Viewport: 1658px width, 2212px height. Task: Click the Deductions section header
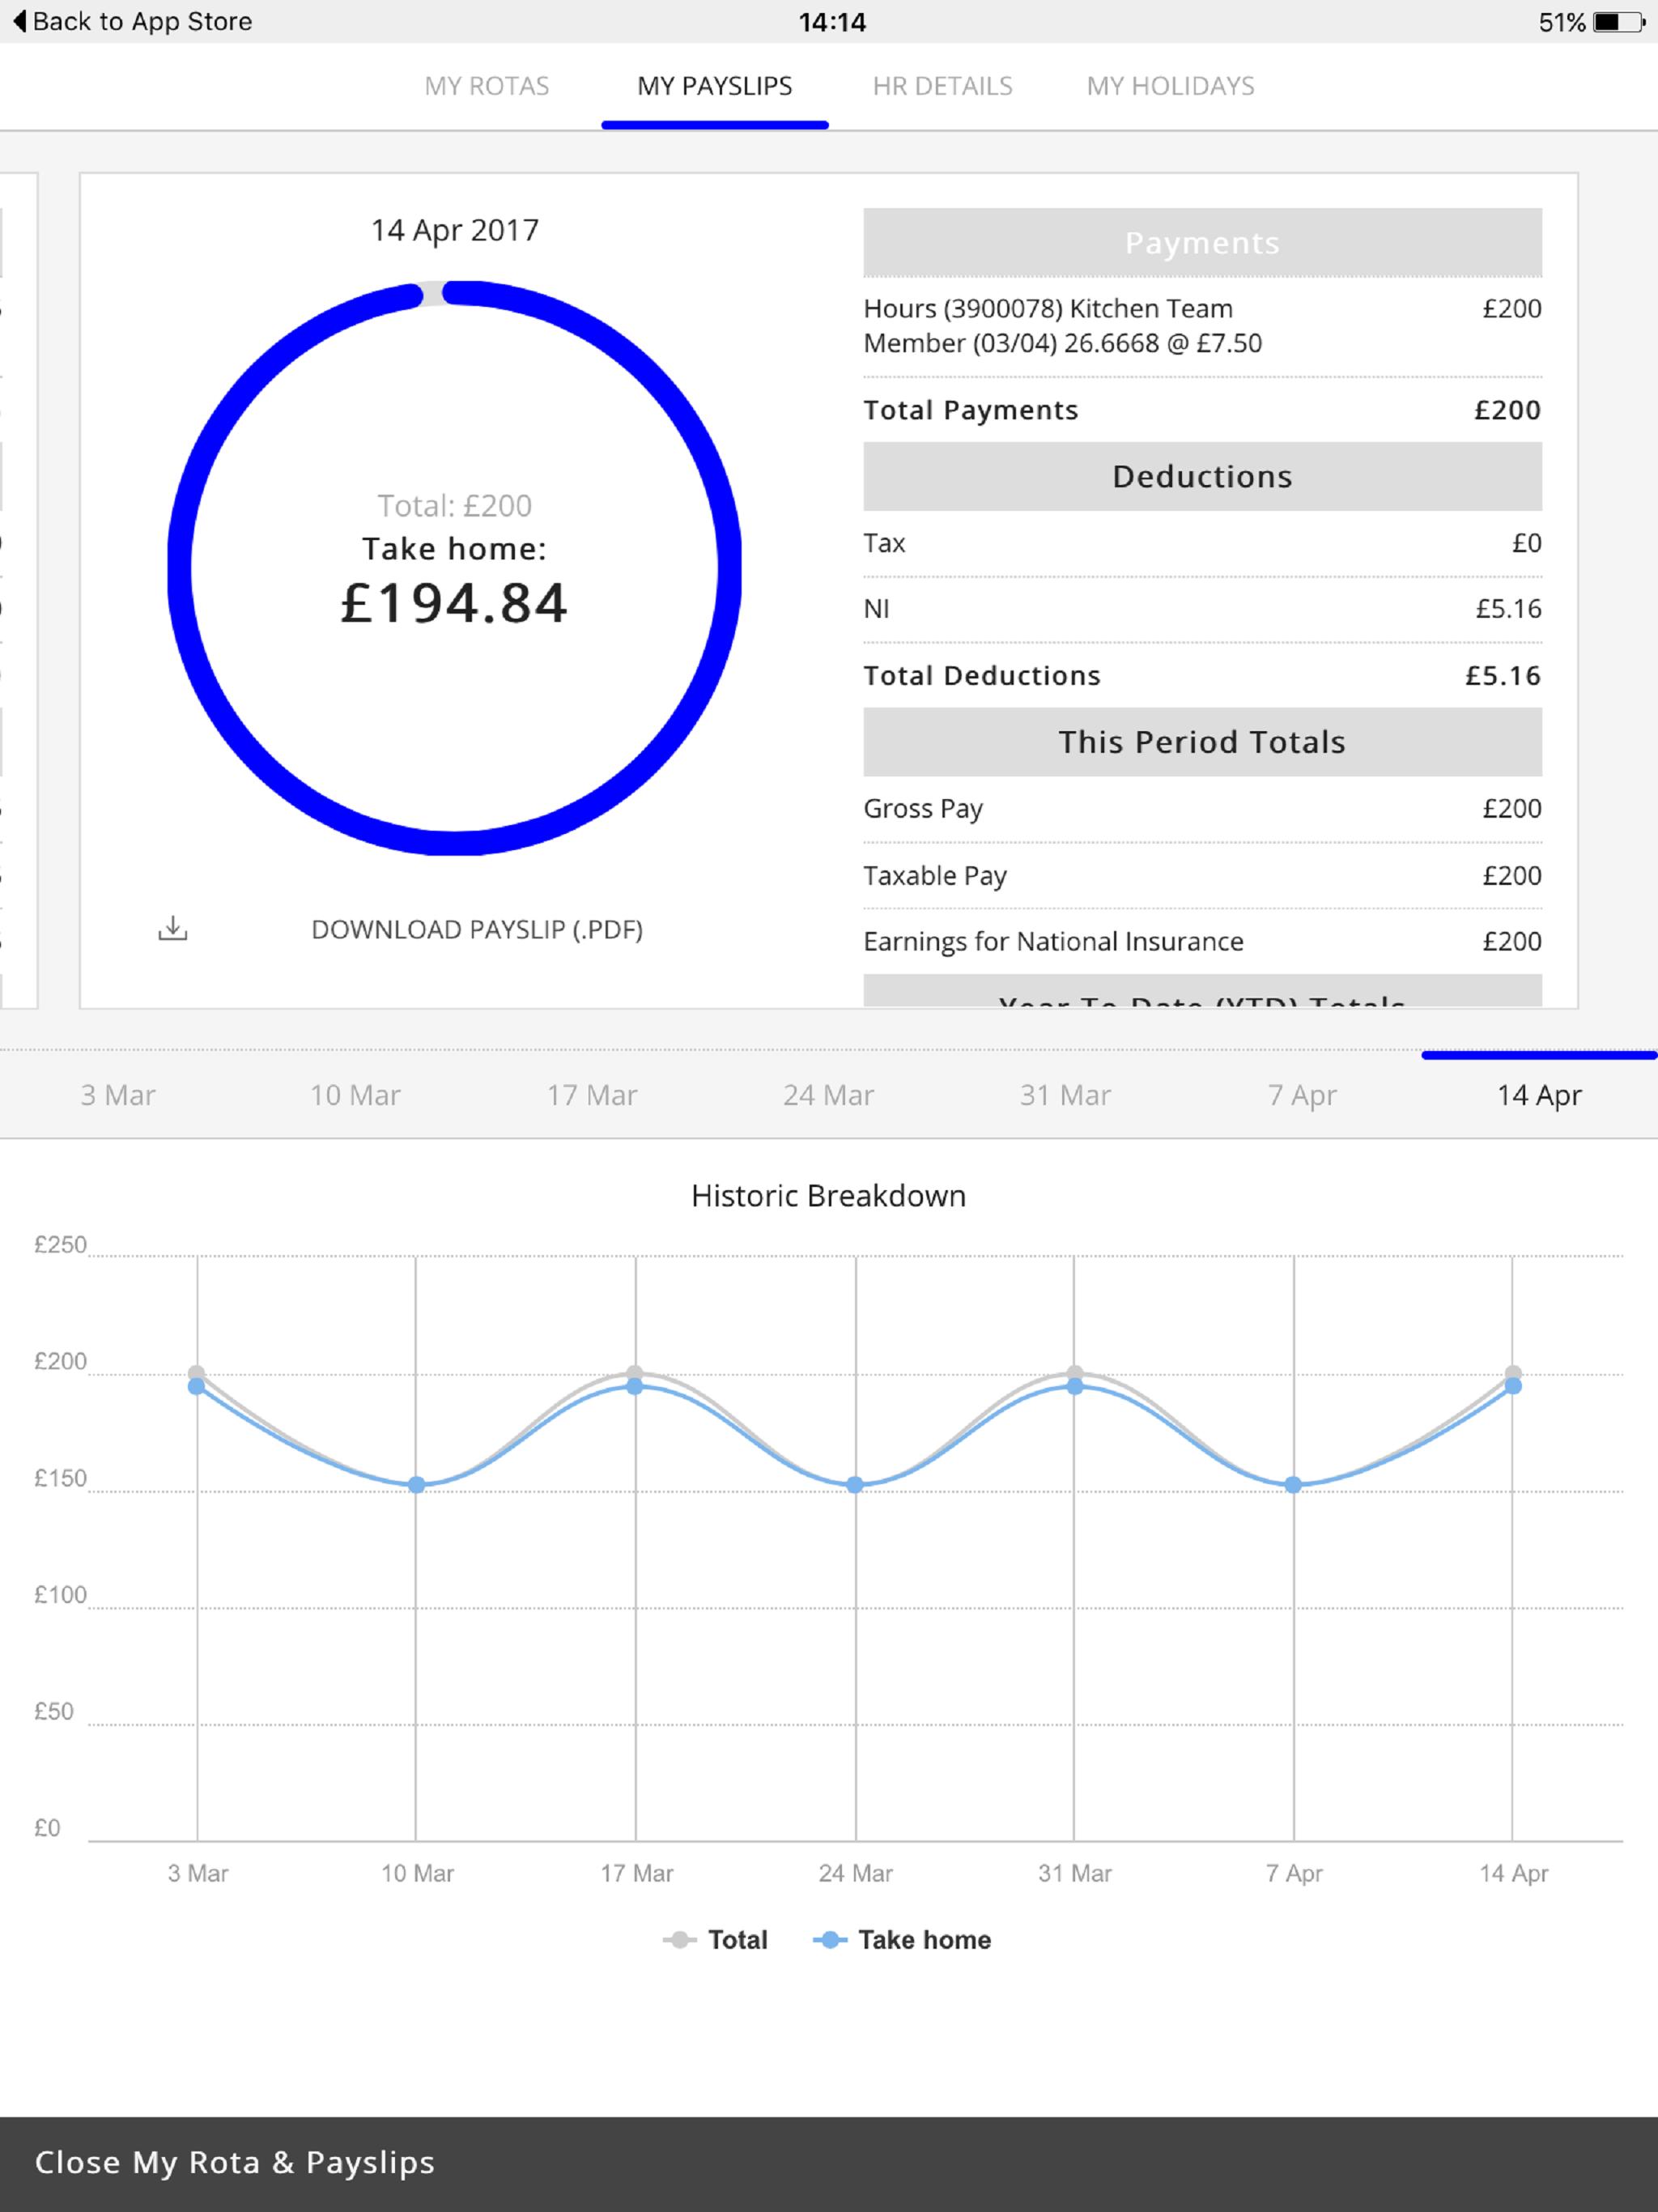[1202, 476]
